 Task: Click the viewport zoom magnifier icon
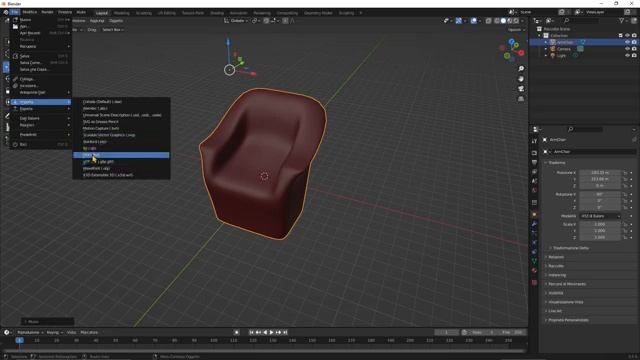tap(521, 69)
